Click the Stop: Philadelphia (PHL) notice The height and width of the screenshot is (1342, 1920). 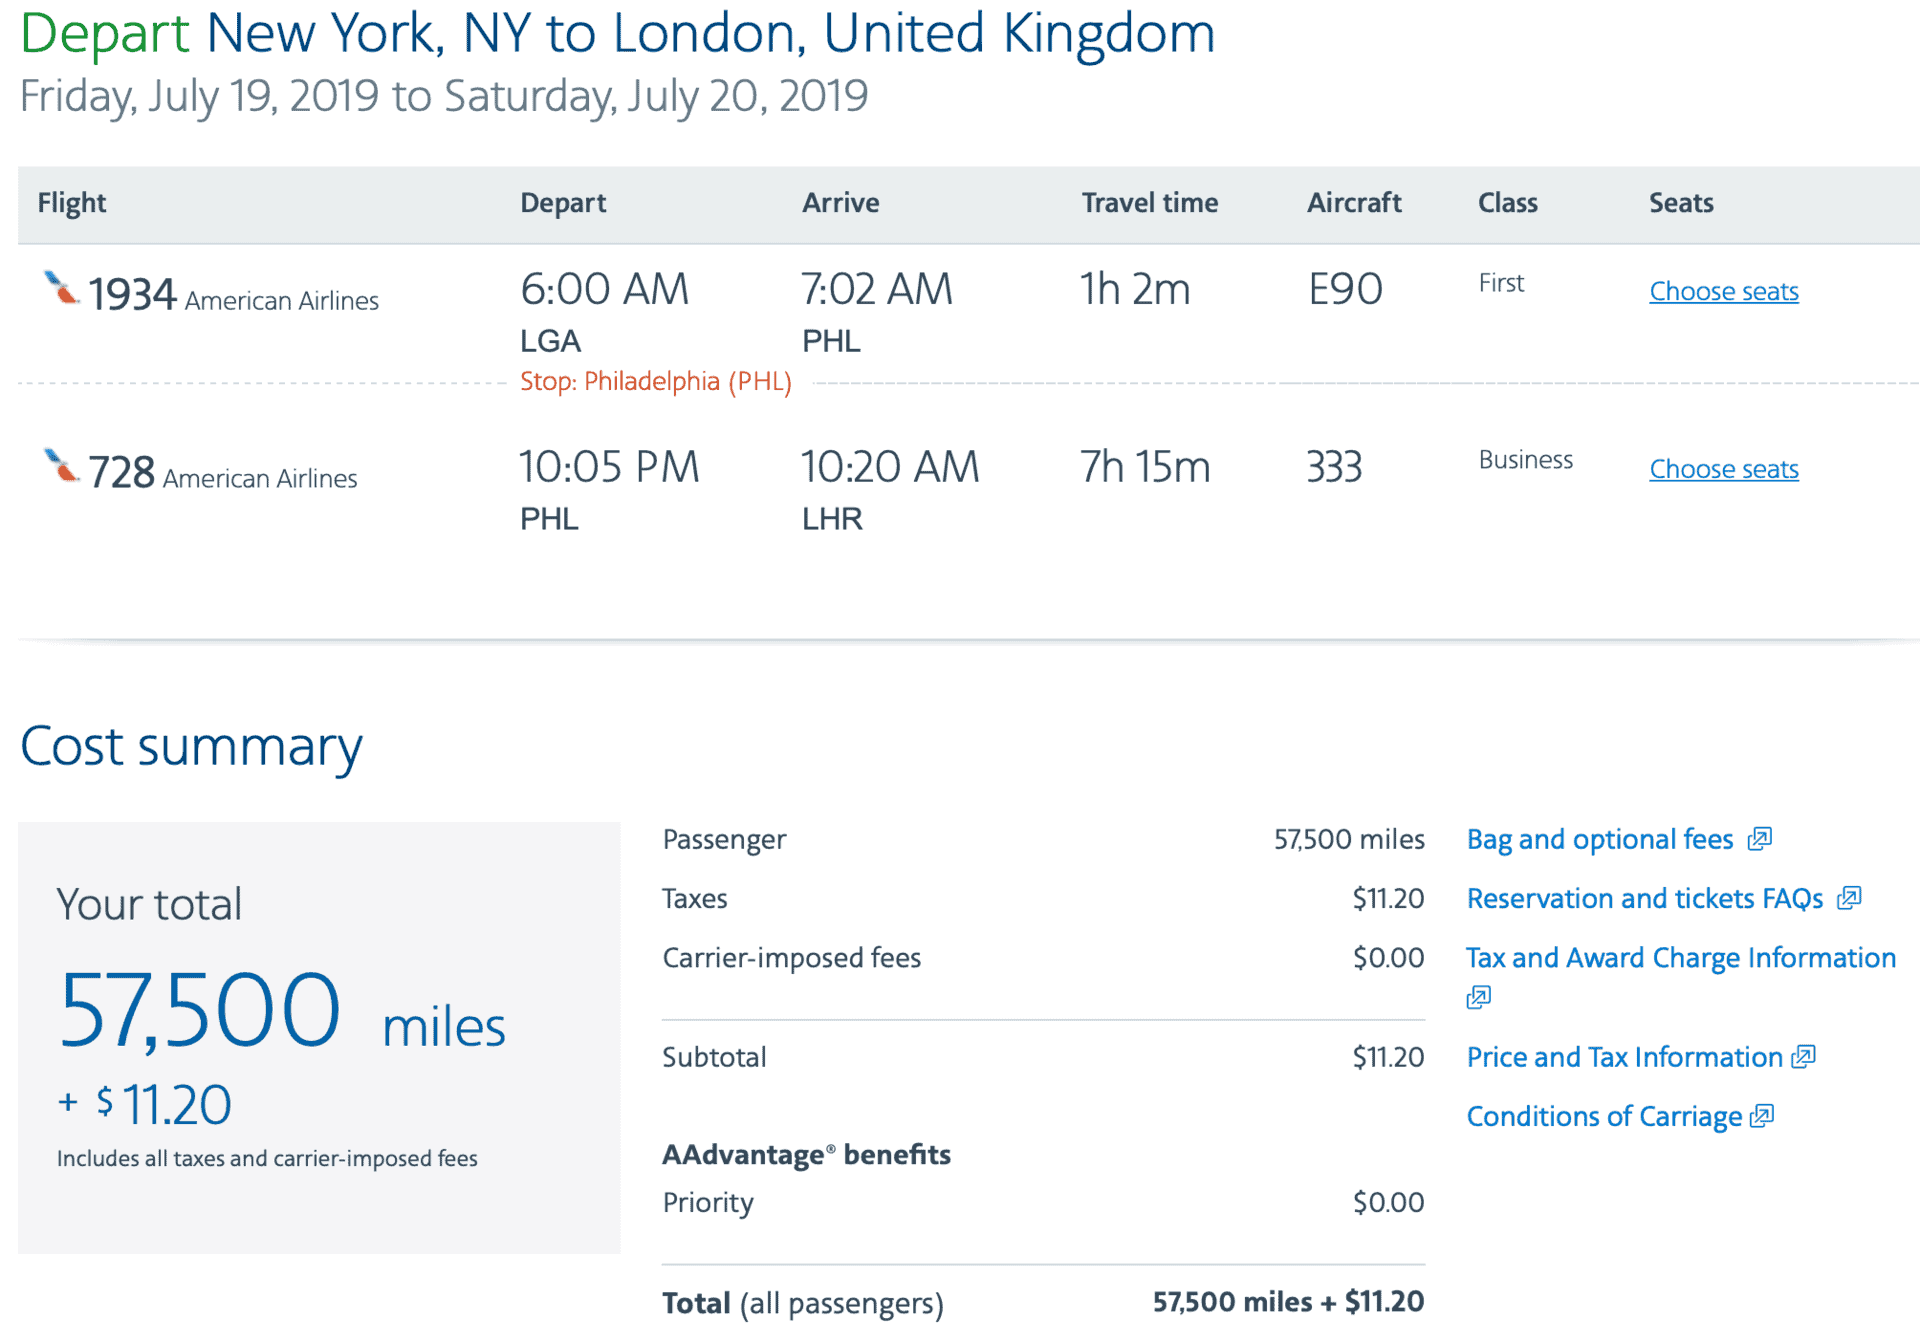tap(656, 381)
